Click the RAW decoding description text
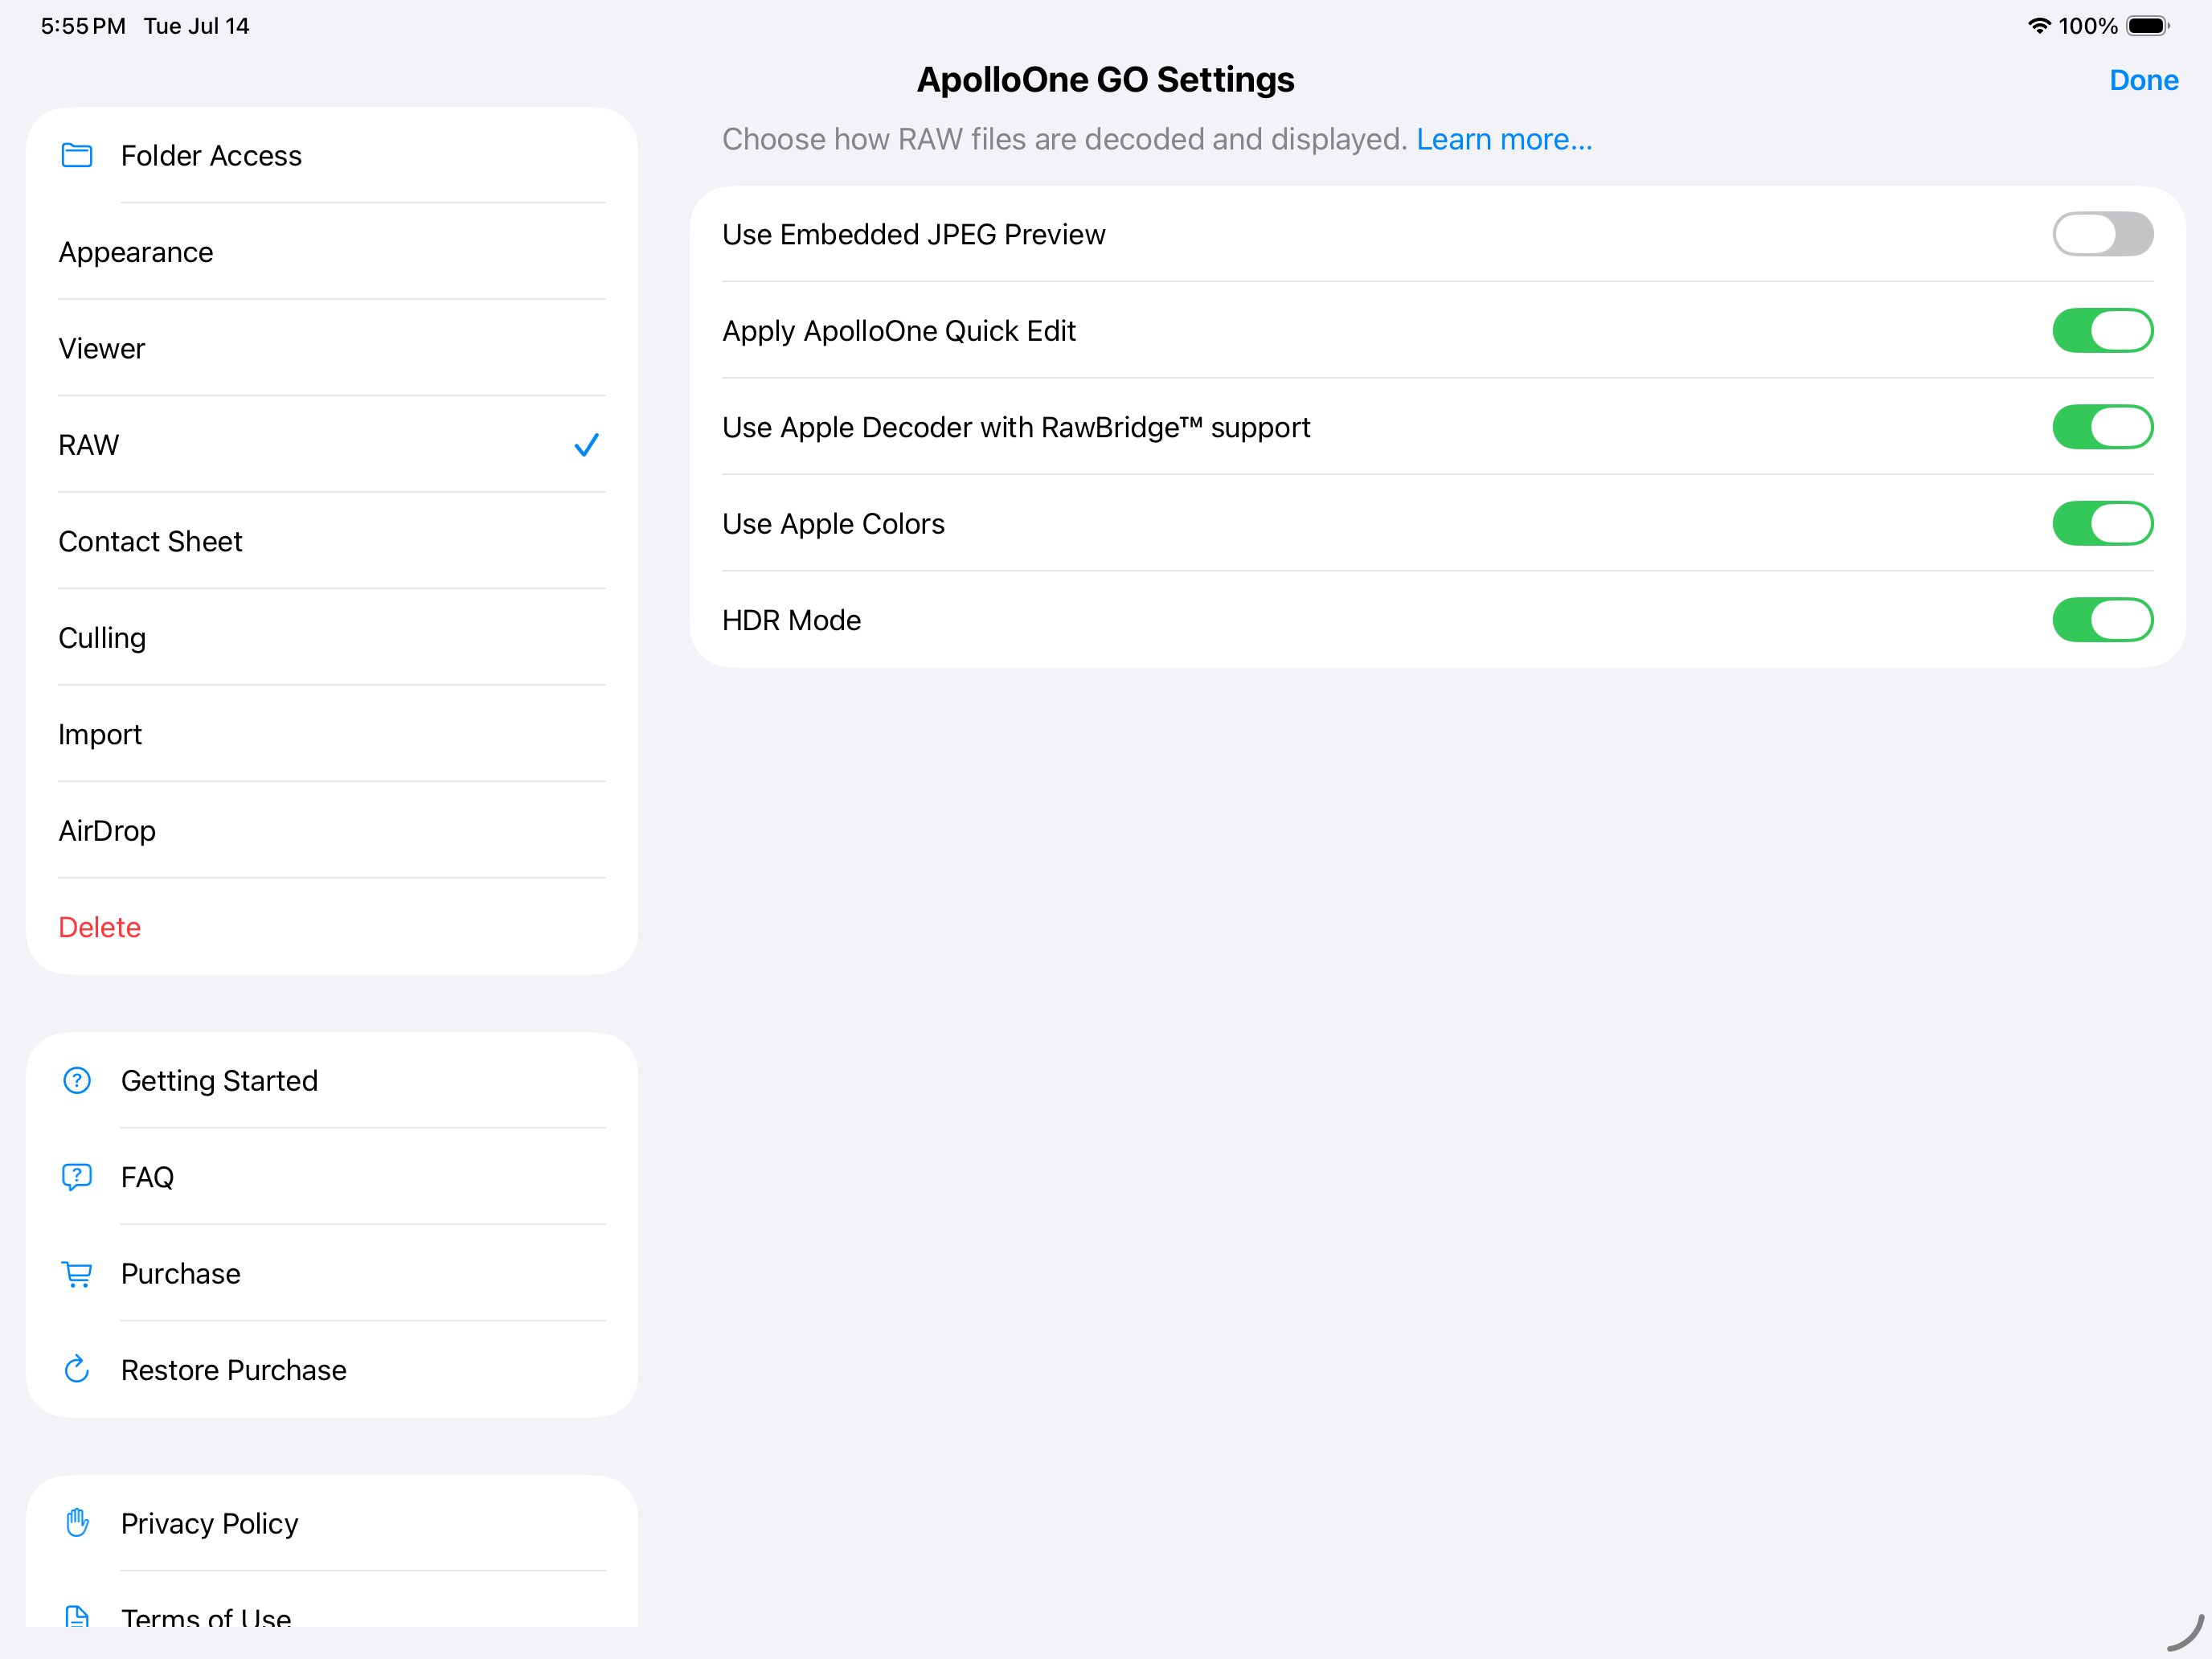 tap(1064, 139)
